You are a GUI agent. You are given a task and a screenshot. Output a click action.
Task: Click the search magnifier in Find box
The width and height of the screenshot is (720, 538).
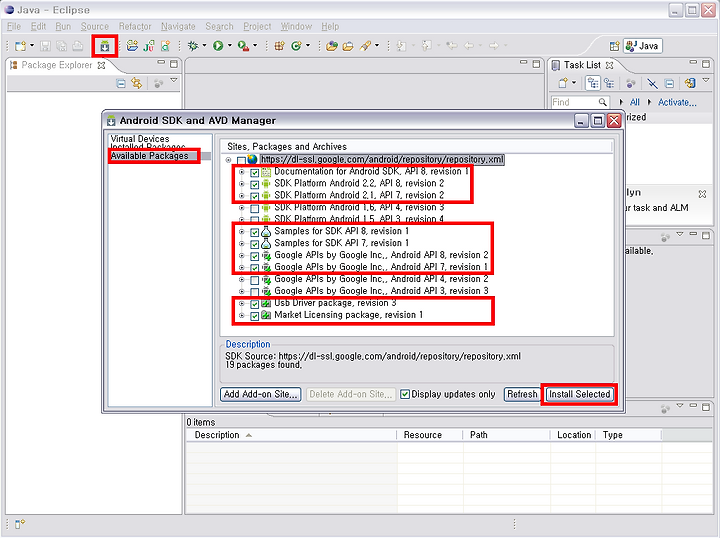coord(603,102)
